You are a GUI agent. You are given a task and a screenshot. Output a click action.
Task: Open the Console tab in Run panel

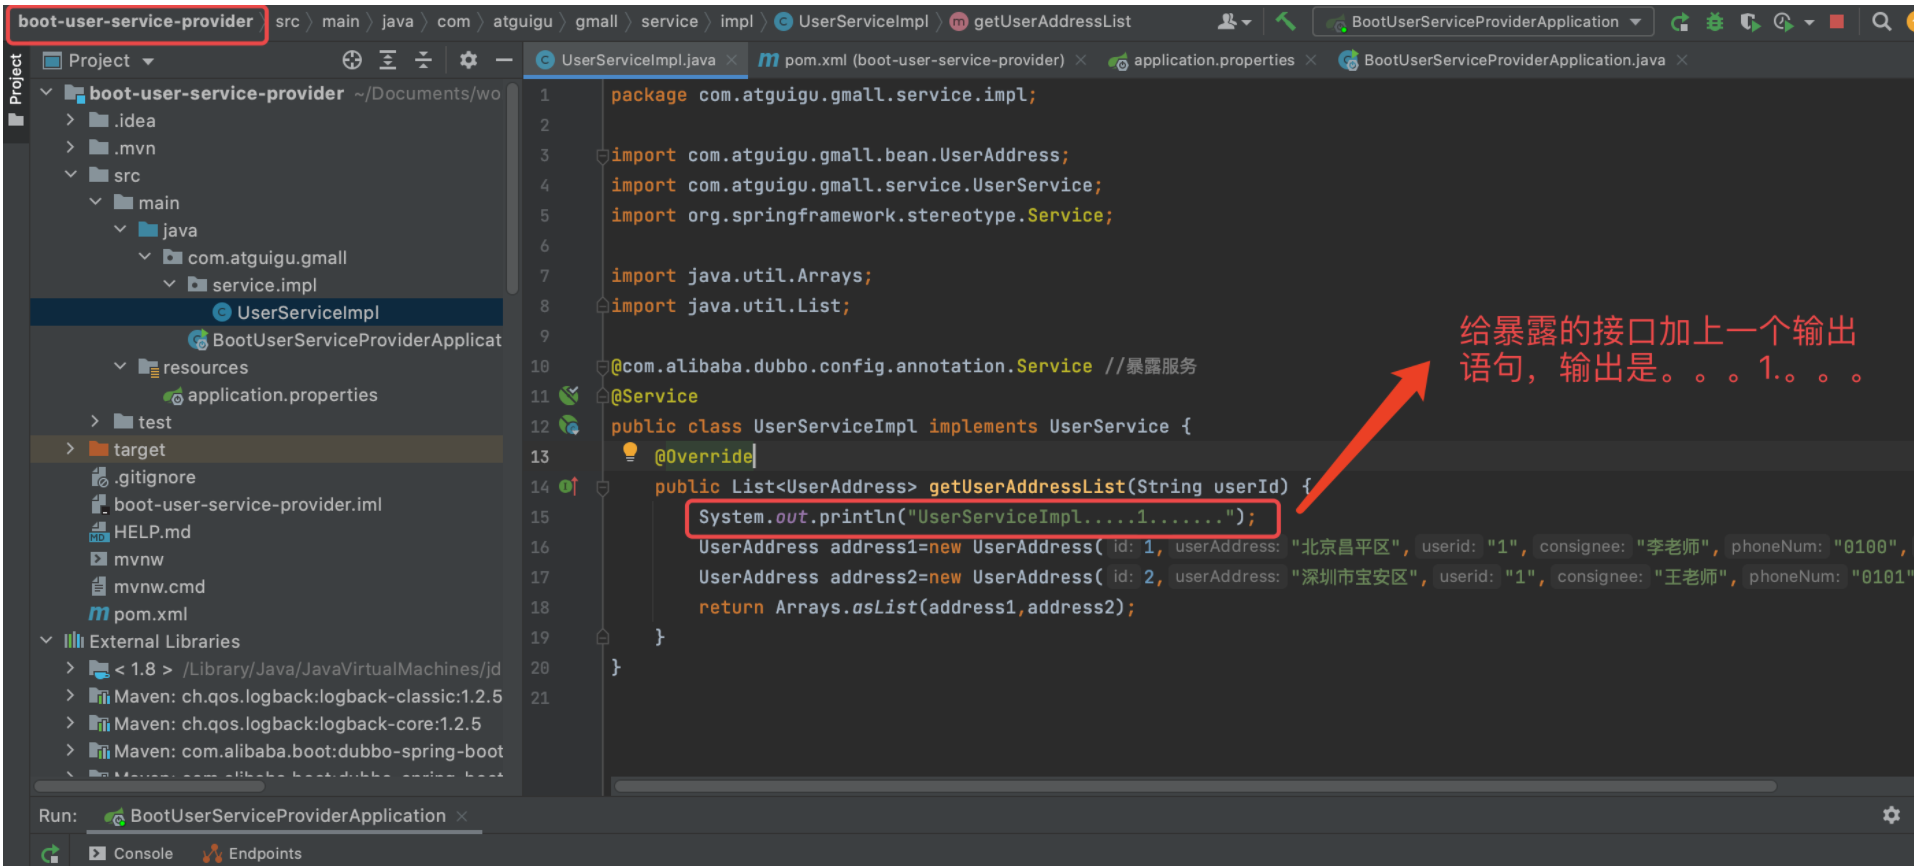click(x=131, y=853)
